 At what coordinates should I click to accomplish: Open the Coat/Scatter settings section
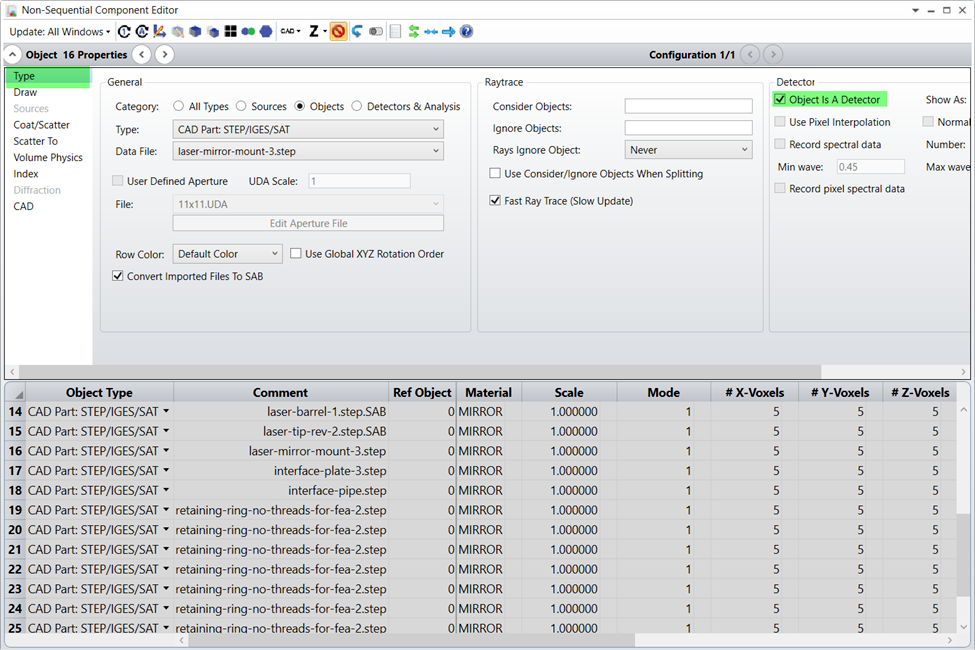coord(42,125)
